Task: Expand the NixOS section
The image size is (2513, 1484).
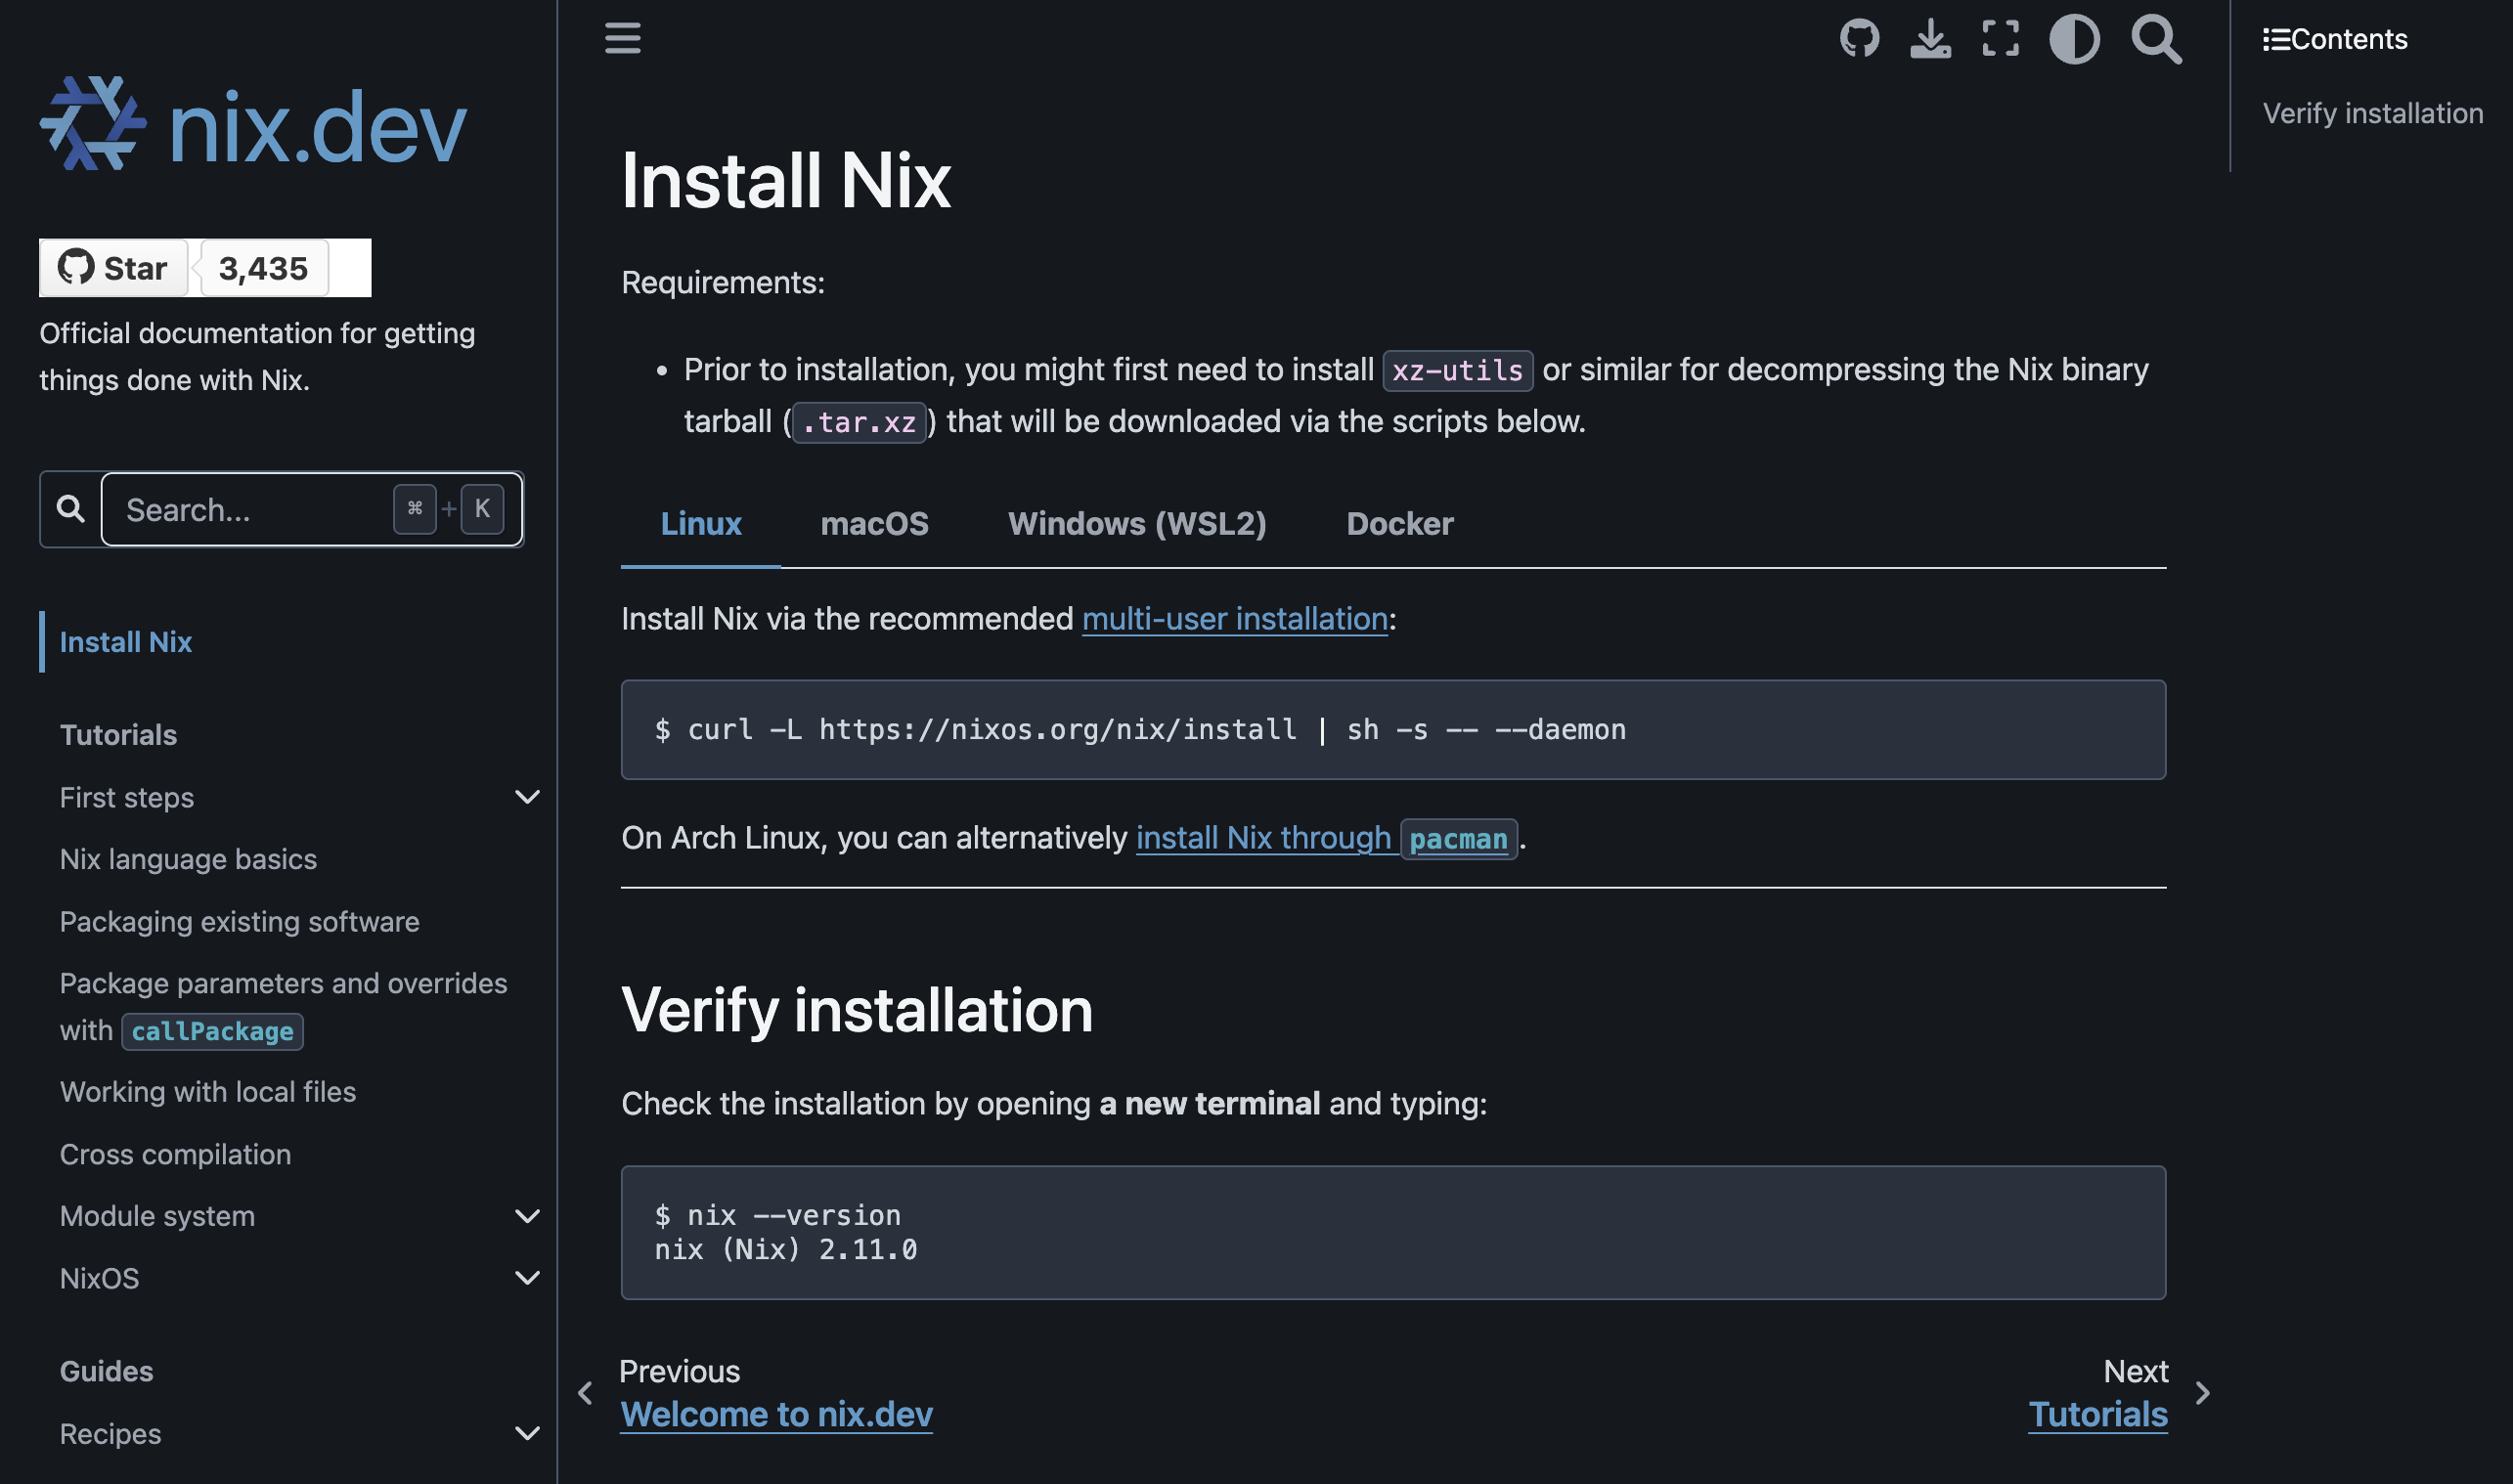Action: (x=527, y=1277)
